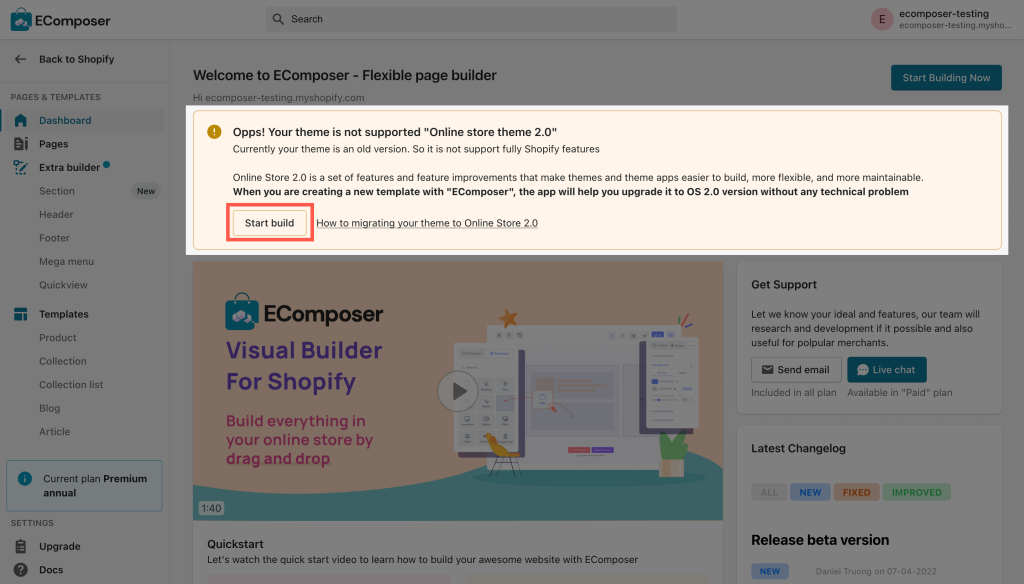Viewport: 1024px width, 584px height.
Task: Click the Get Support heading
Action: coord(784,284)
